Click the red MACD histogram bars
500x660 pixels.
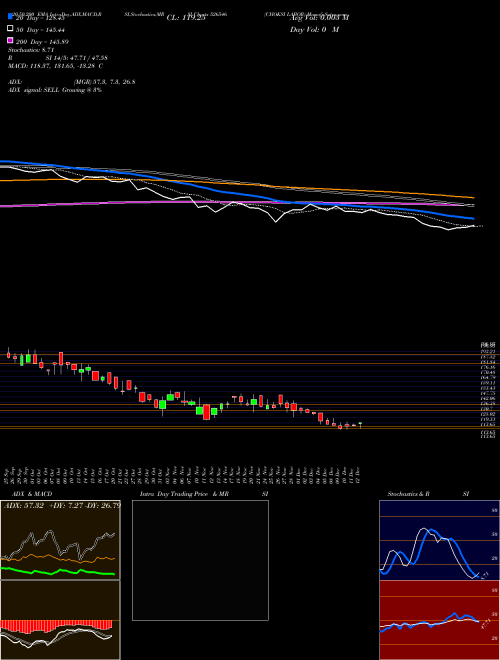pos(56,625)
